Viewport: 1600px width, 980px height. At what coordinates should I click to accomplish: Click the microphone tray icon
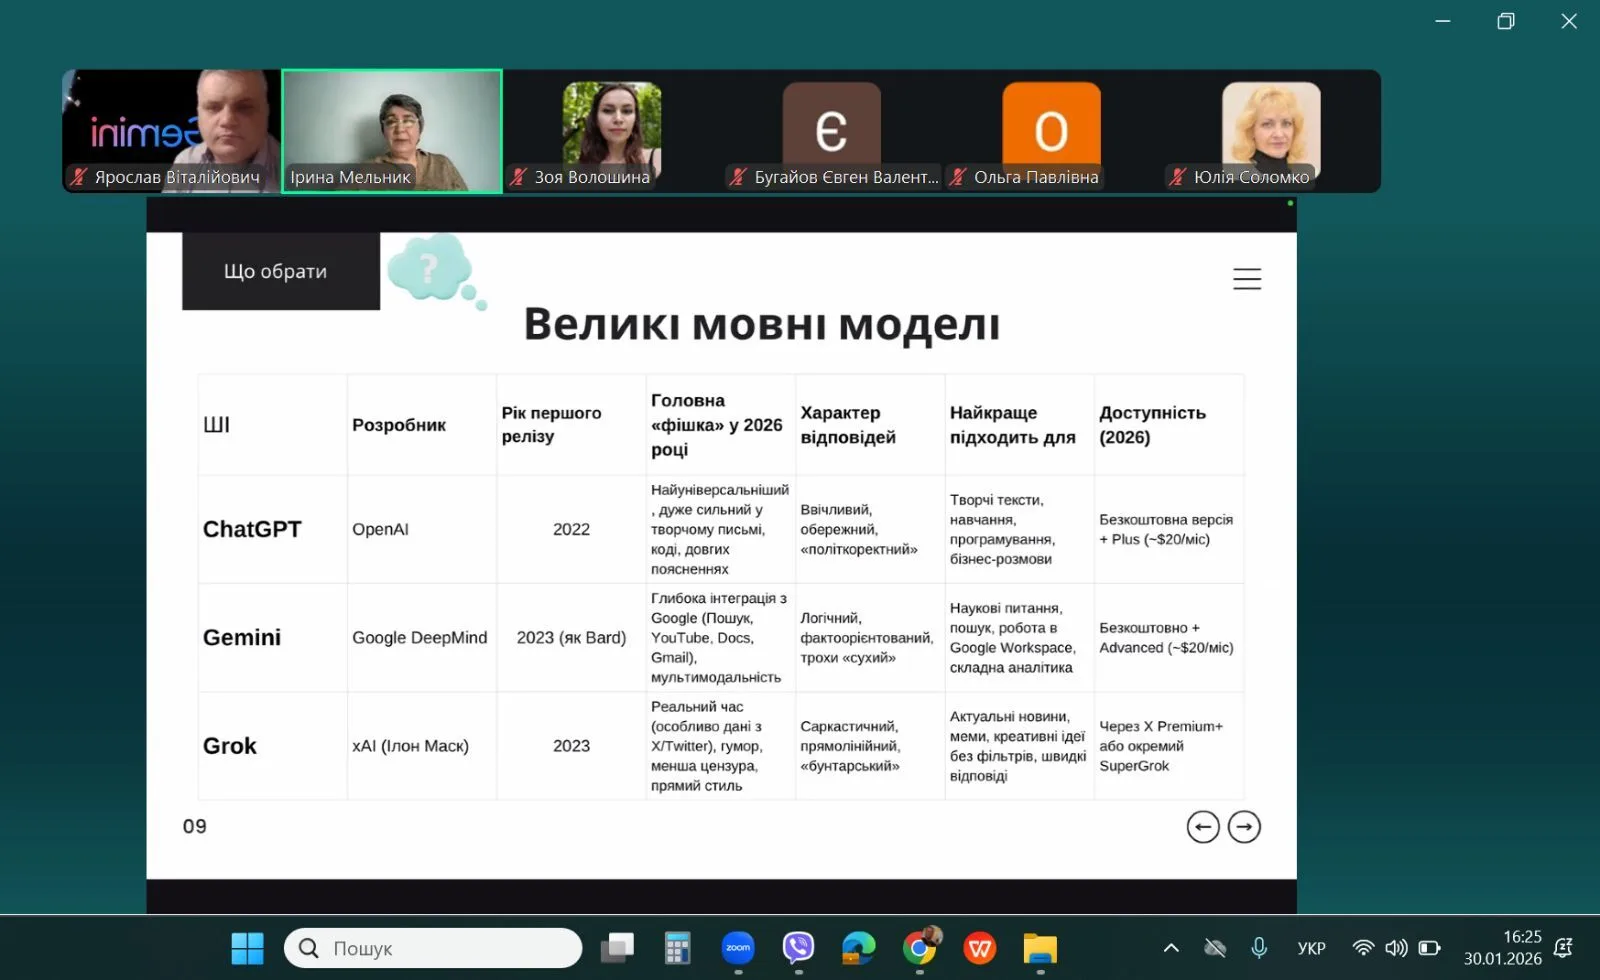tap(1259, 948)
